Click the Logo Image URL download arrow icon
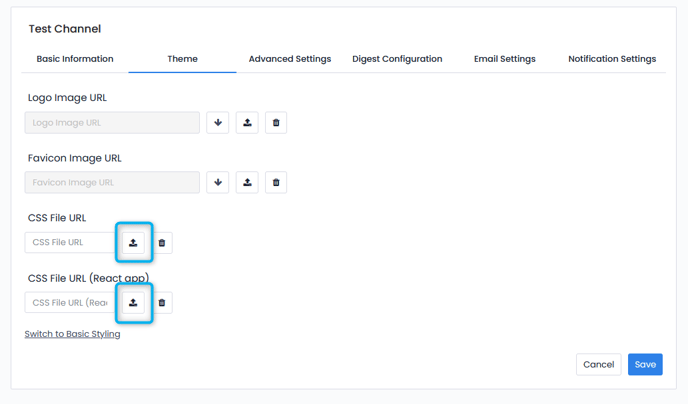Viewport: 688px width, 404px height. click(x=217, y=123)
